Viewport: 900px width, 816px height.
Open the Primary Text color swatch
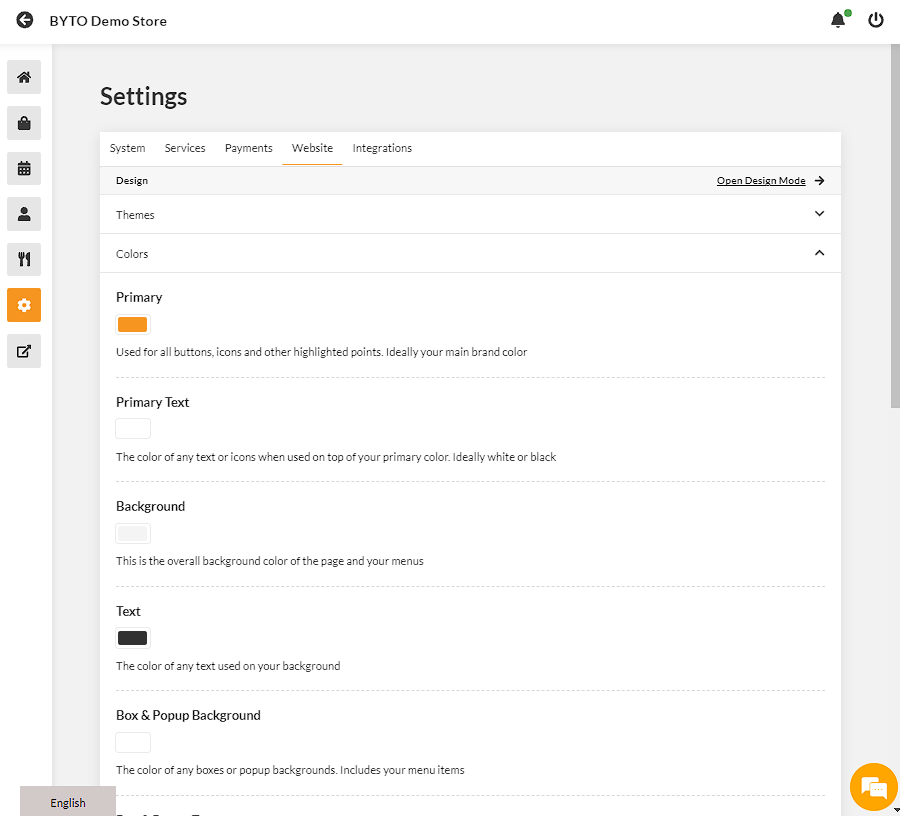[133, 429]
